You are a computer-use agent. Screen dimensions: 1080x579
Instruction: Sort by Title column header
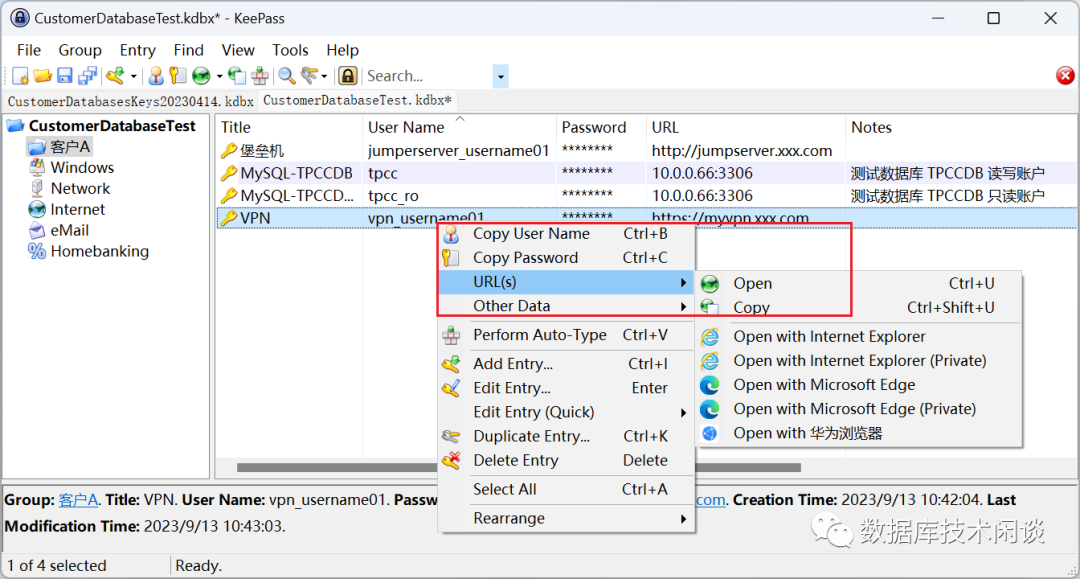[x=289, y=127]
